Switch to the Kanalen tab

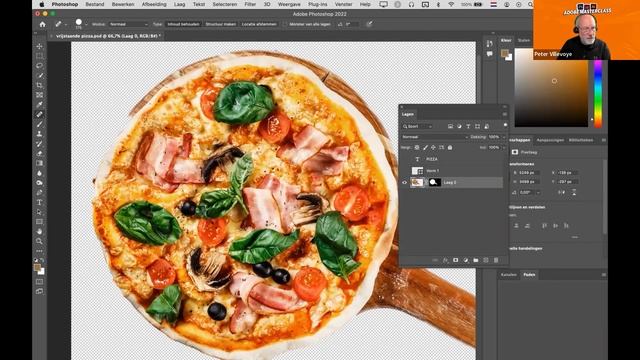509,275
